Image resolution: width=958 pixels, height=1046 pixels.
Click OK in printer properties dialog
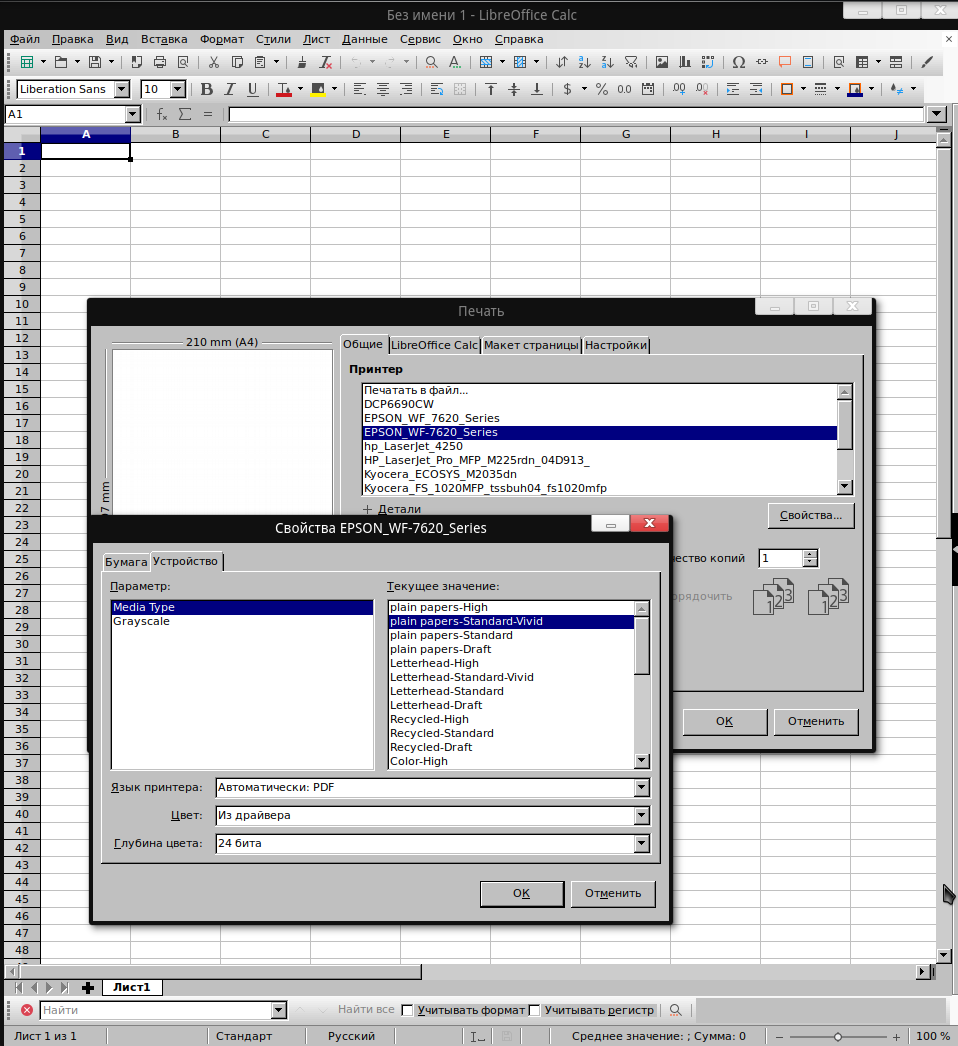tap(522, 893)
